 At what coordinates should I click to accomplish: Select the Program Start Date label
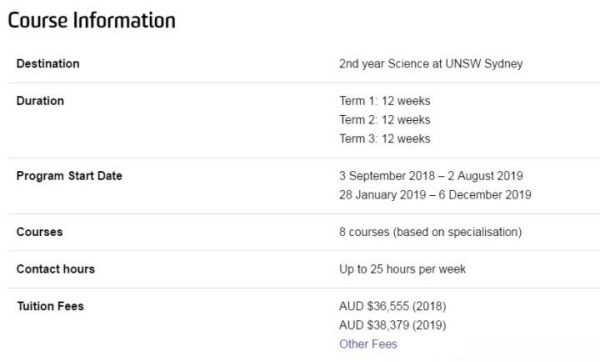click(x=69, y=176)
